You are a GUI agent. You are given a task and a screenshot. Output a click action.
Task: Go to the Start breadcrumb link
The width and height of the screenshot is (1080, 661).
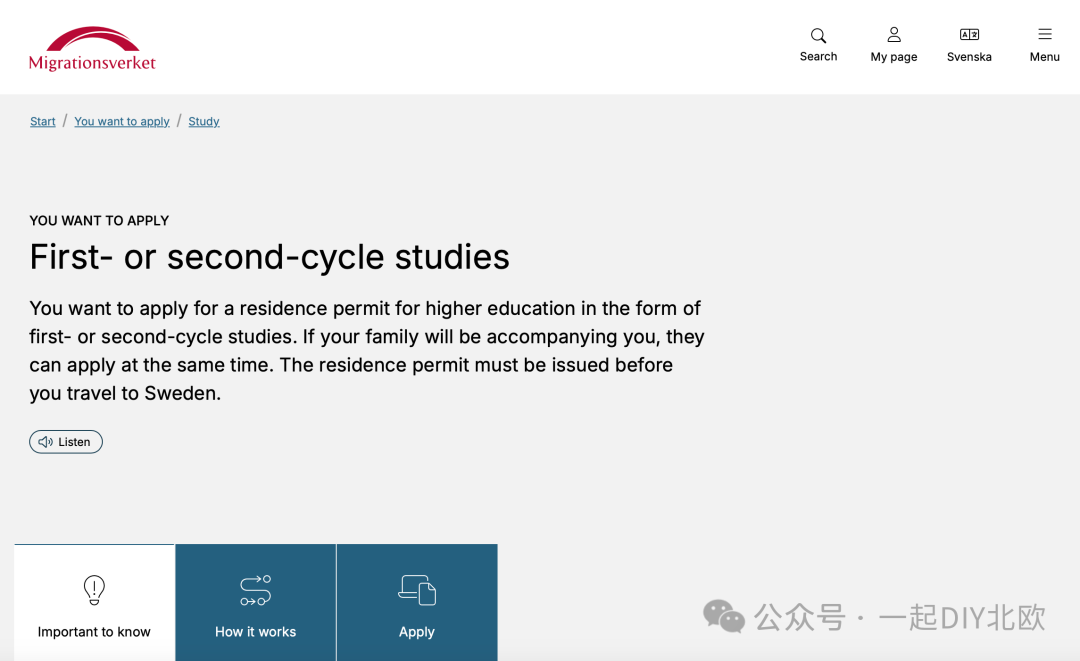[43, 122]
